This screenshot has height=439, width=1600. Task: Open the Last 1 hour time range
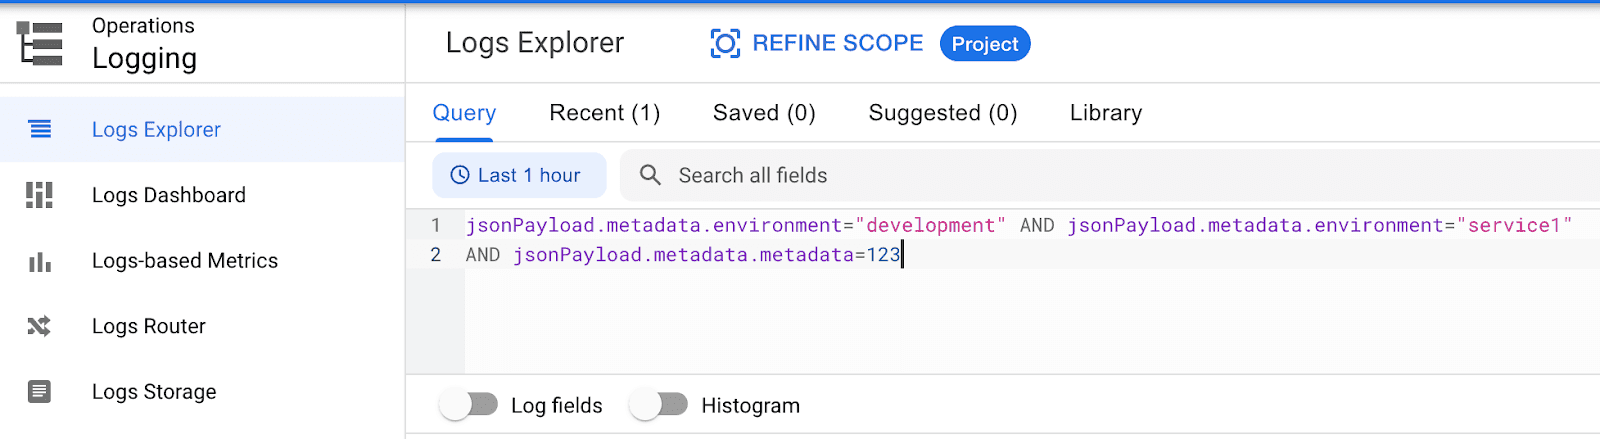(519, 175)
